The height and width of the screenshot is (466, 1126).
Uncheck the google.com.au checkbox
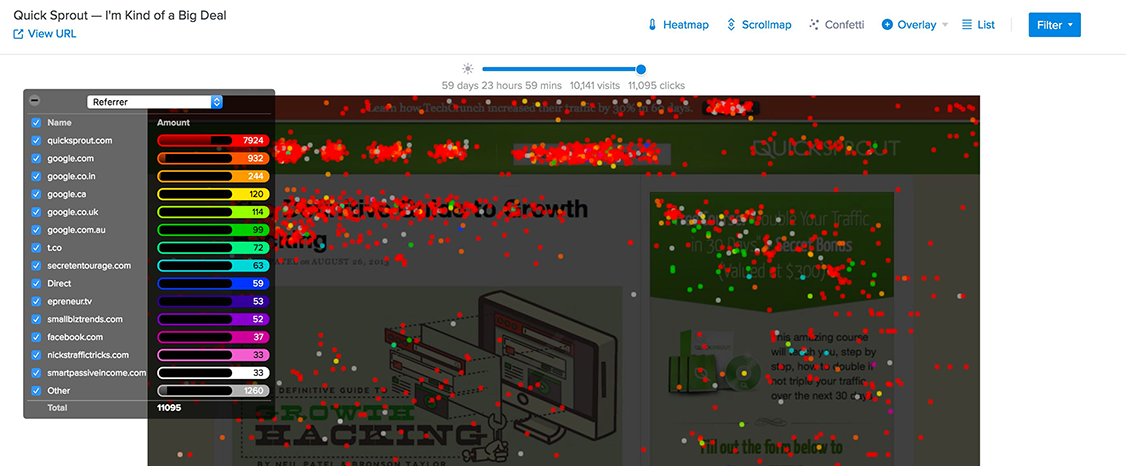[36, 230]
